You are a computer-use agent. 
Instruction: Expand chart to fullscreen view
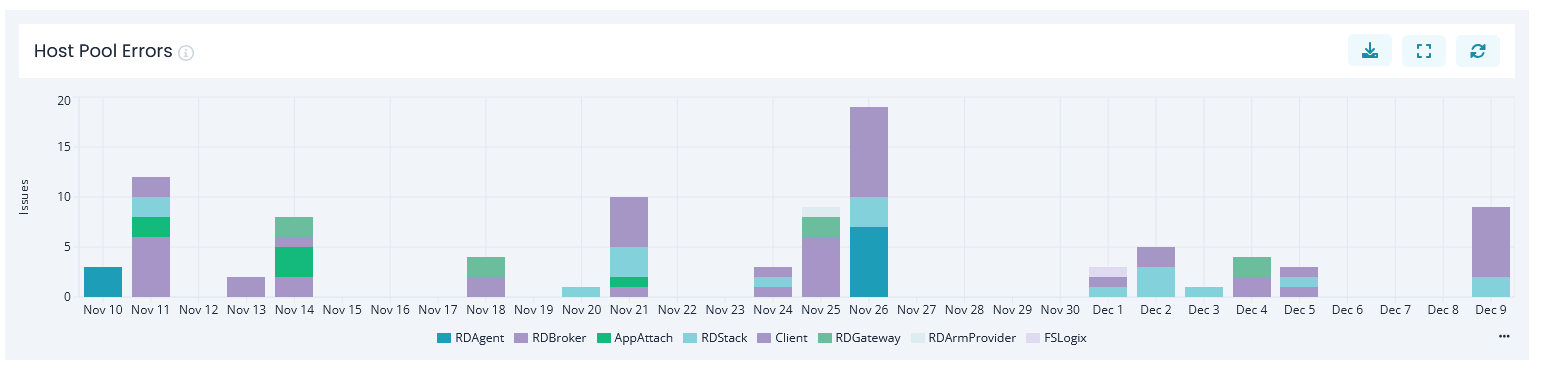(x=1424, y=50)
